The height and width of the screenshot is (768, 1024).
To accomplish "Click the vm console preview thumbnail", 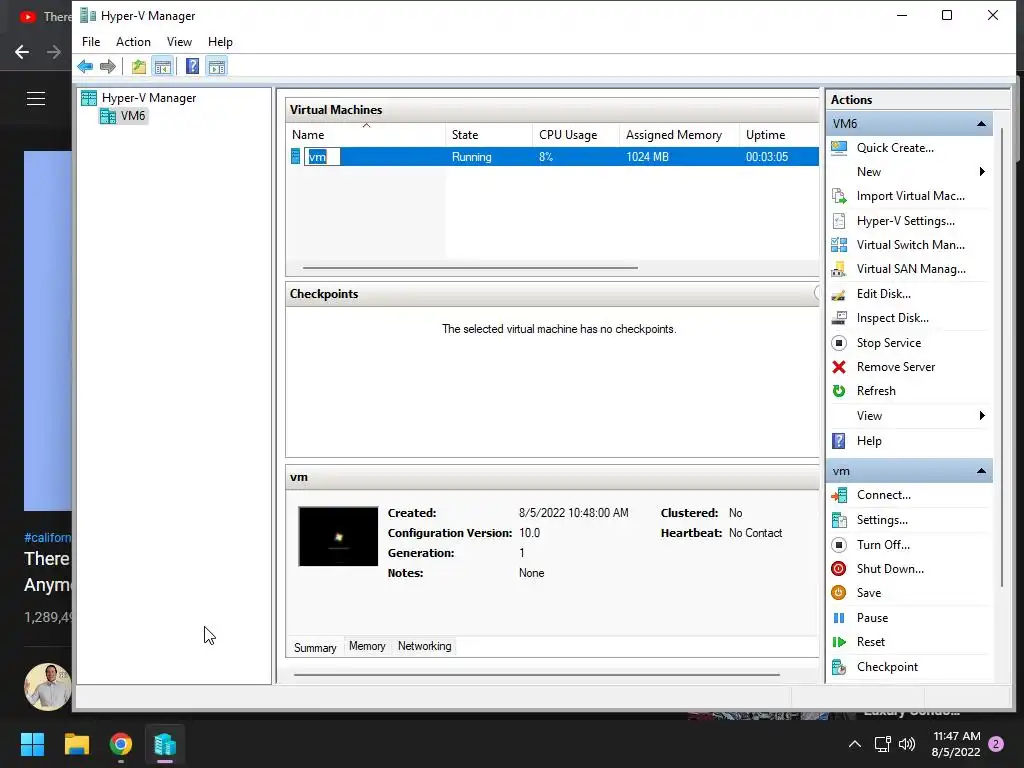I will [338, 536].
